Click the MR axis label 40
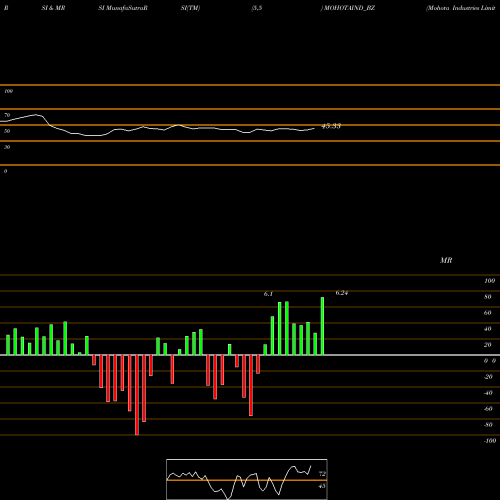500x500 pixels. tap(488, 329)
